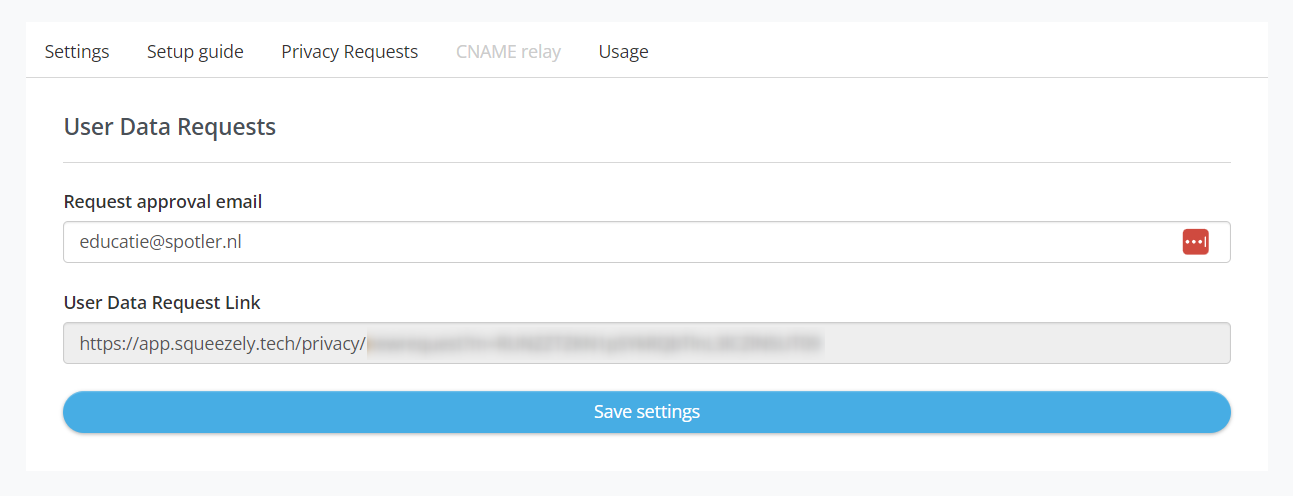Click the Save settings button
Image resolution: width=1293 pixels, height=496 pixels.
point(646,412)
